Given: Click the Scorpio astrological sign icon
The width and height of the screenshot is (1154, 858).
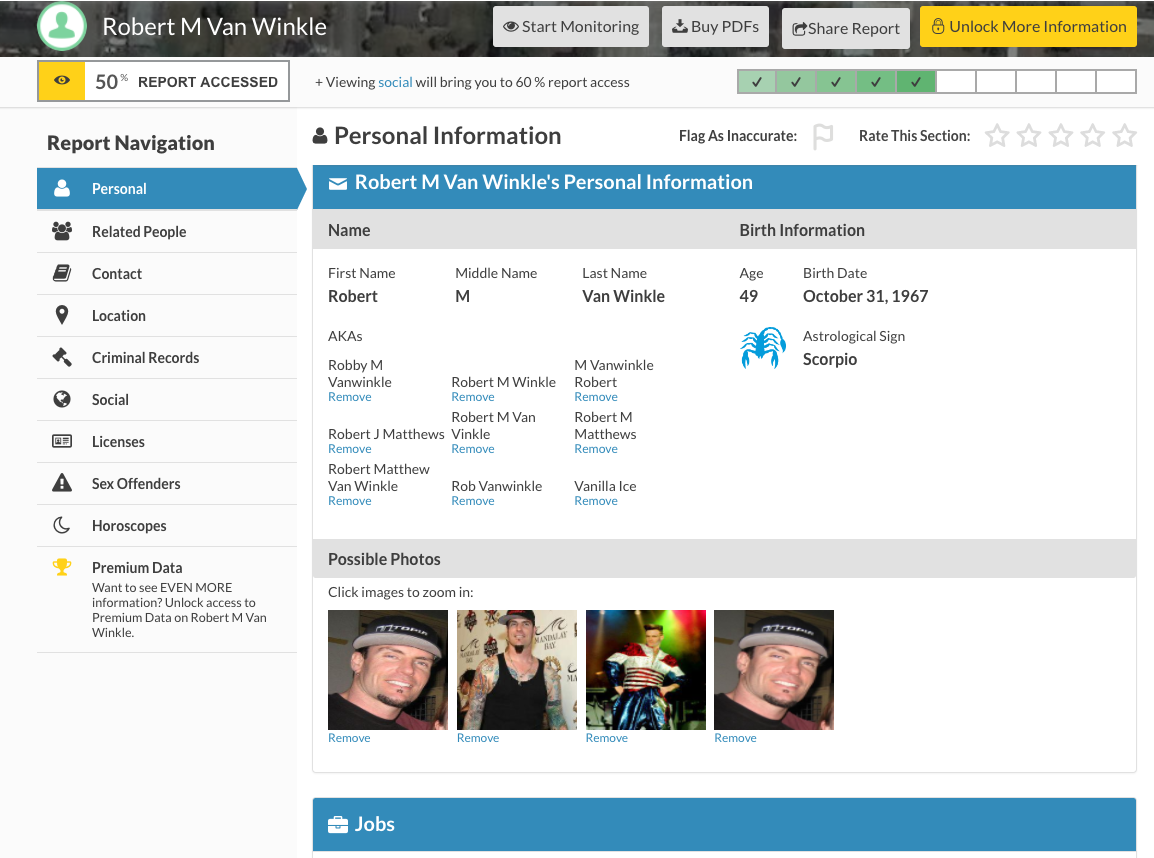Looking at the screenshot, I should pyautogui.click(x=763, y=348).
